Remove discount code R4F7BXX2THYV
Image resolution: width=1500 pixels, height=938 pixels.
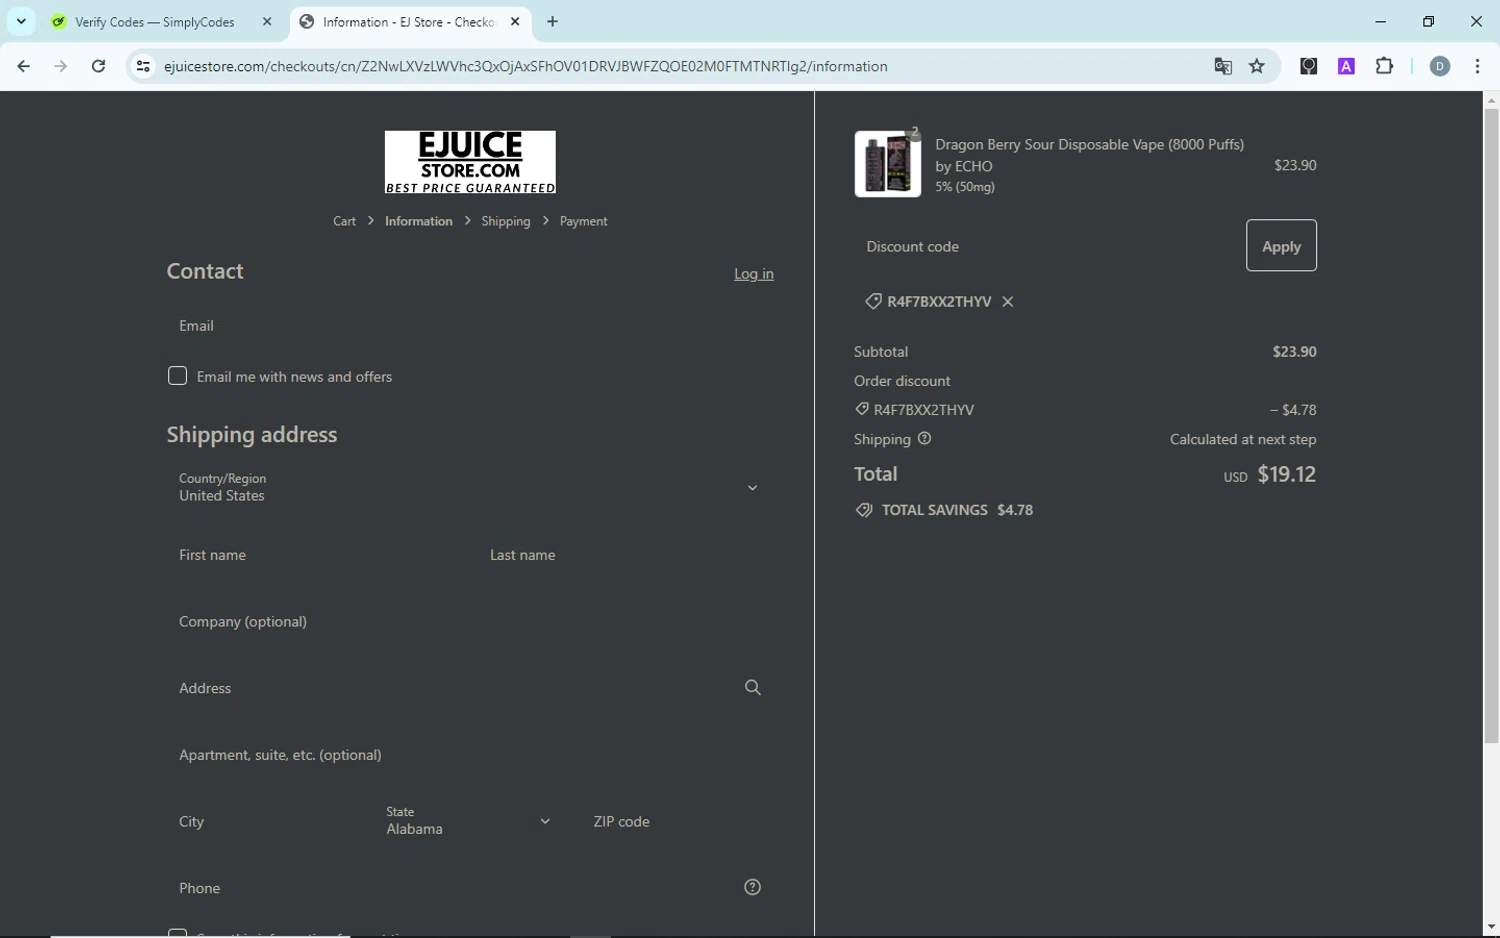point(1008,302)
